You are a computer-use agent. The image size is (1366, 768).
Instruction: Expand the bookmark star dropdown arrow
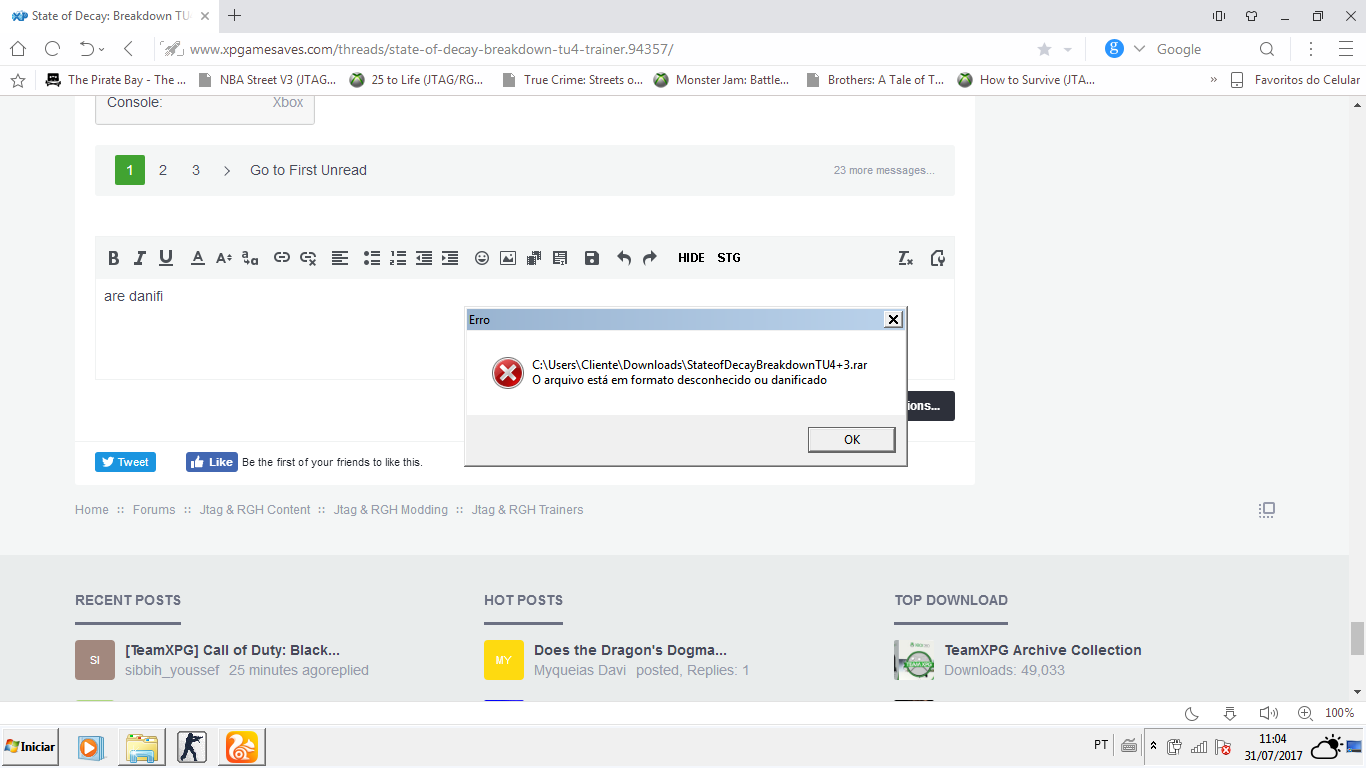[x=1067, y=50]
